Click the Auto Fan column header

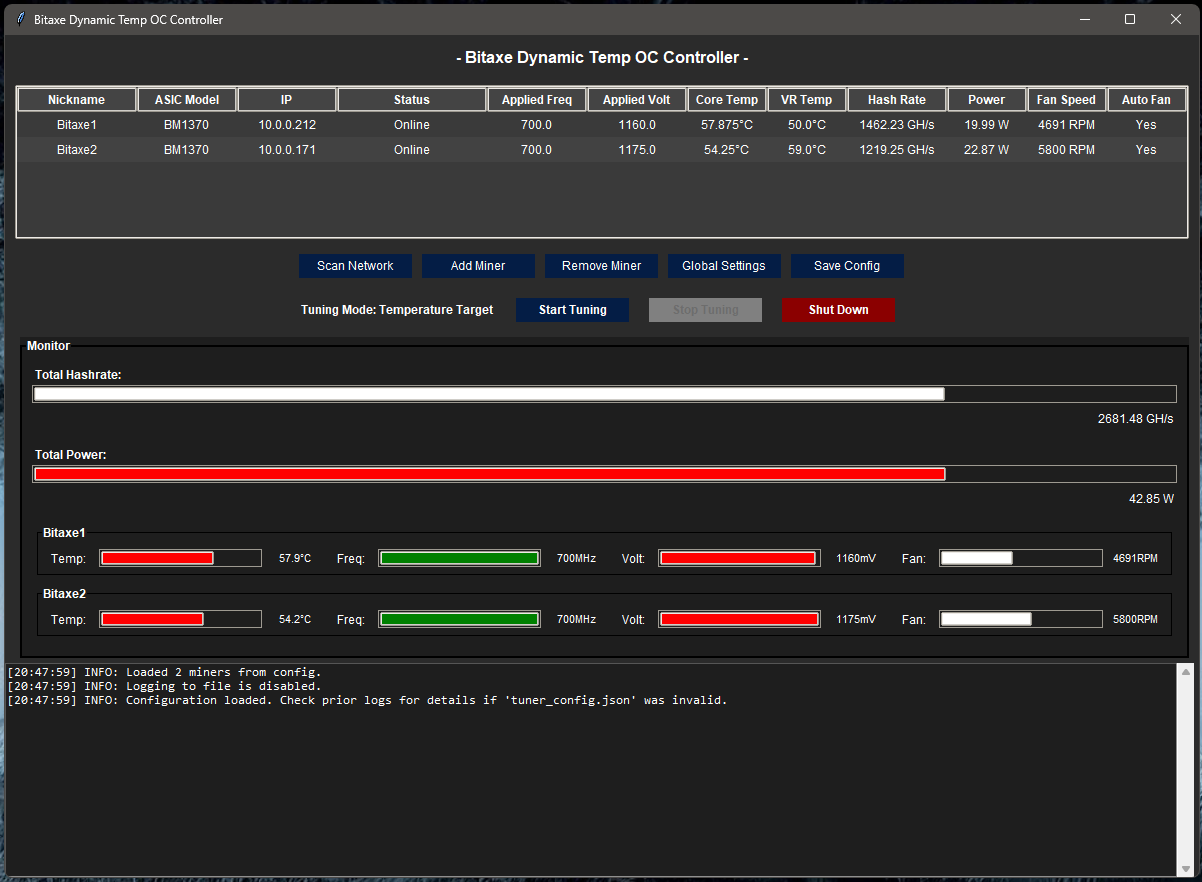point(1146,100)
